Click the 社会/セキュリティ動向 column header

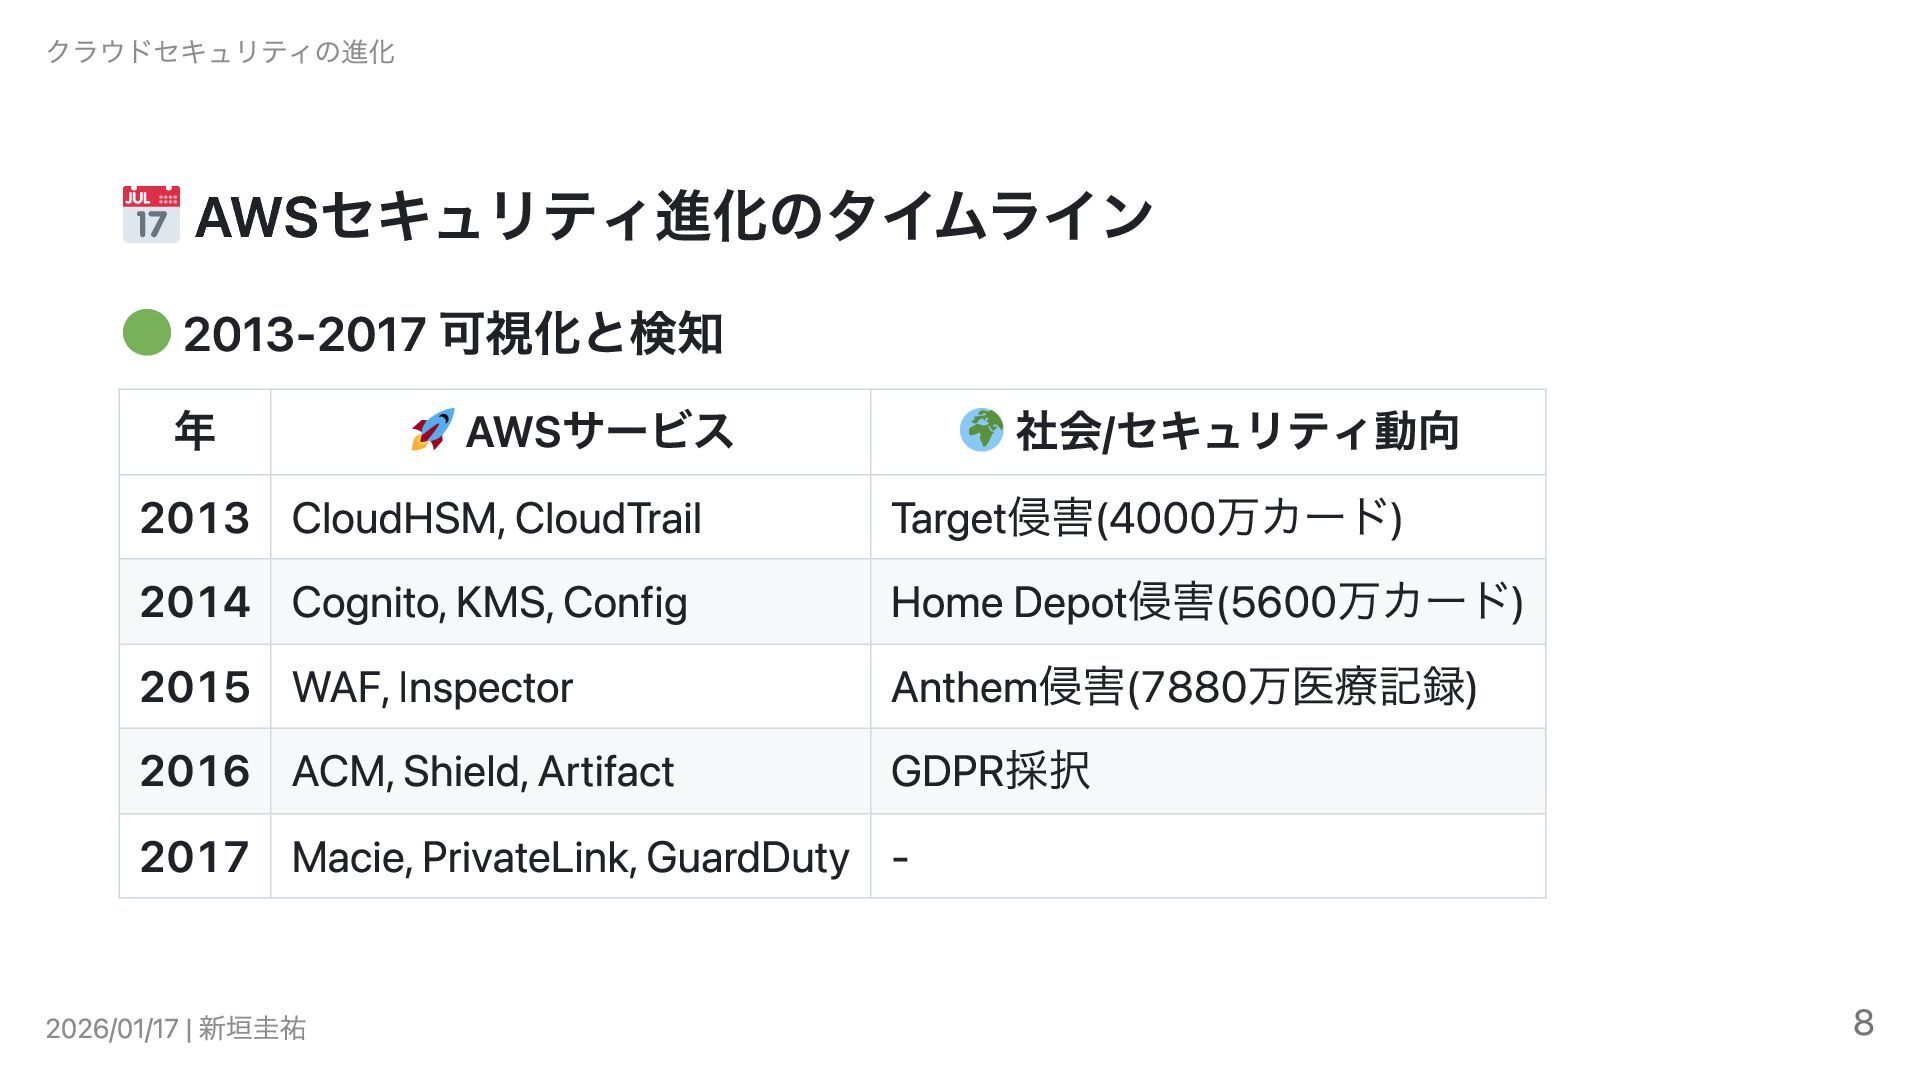1237,432
